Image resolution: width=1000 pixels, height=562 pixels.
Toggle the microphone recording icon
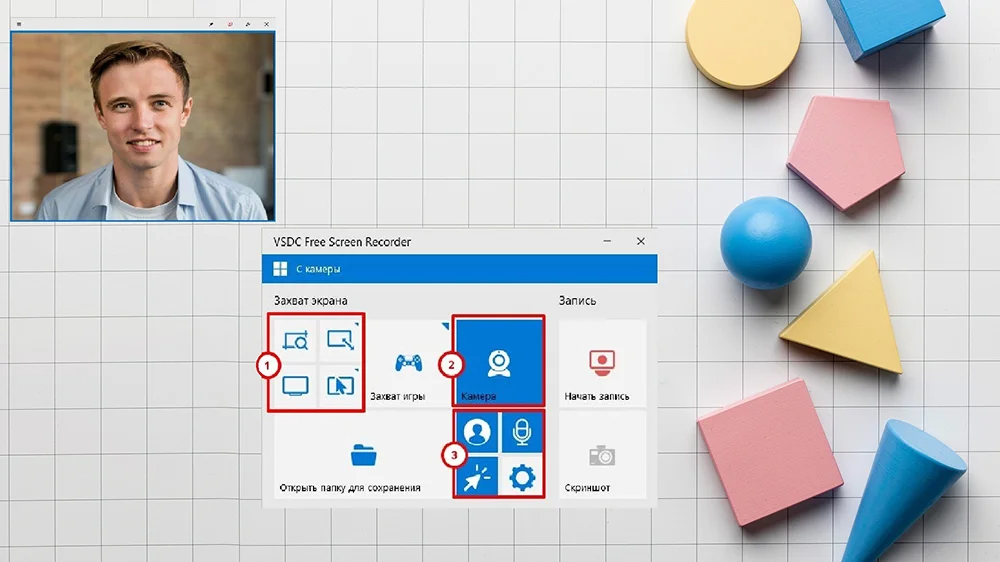[x=522, y=433]
